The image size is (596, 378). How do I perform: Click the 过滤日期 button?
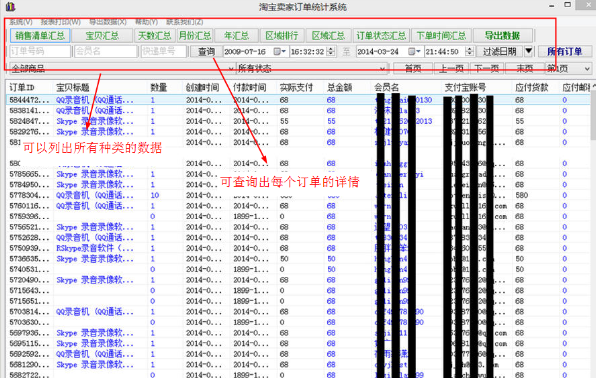(499, 51)
